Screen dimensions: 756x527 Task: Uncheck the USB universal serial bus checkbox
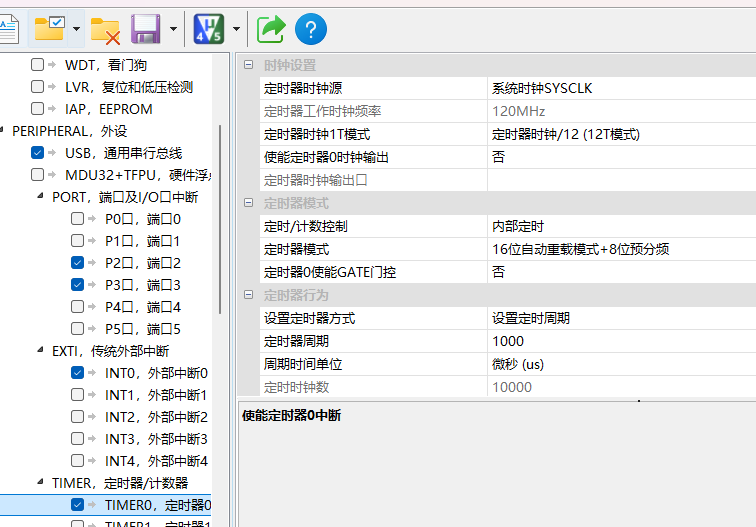pyautogui.click(x=37, y=153)
